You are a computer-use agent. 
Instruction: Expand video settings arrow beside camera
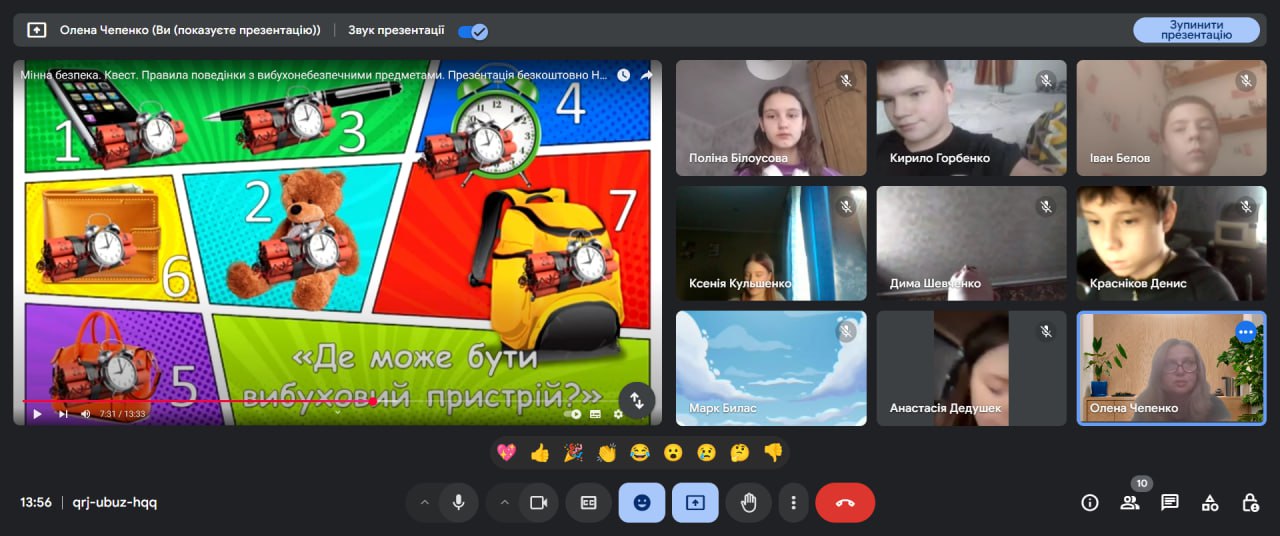pyautogui.click(x=504, y=503)
